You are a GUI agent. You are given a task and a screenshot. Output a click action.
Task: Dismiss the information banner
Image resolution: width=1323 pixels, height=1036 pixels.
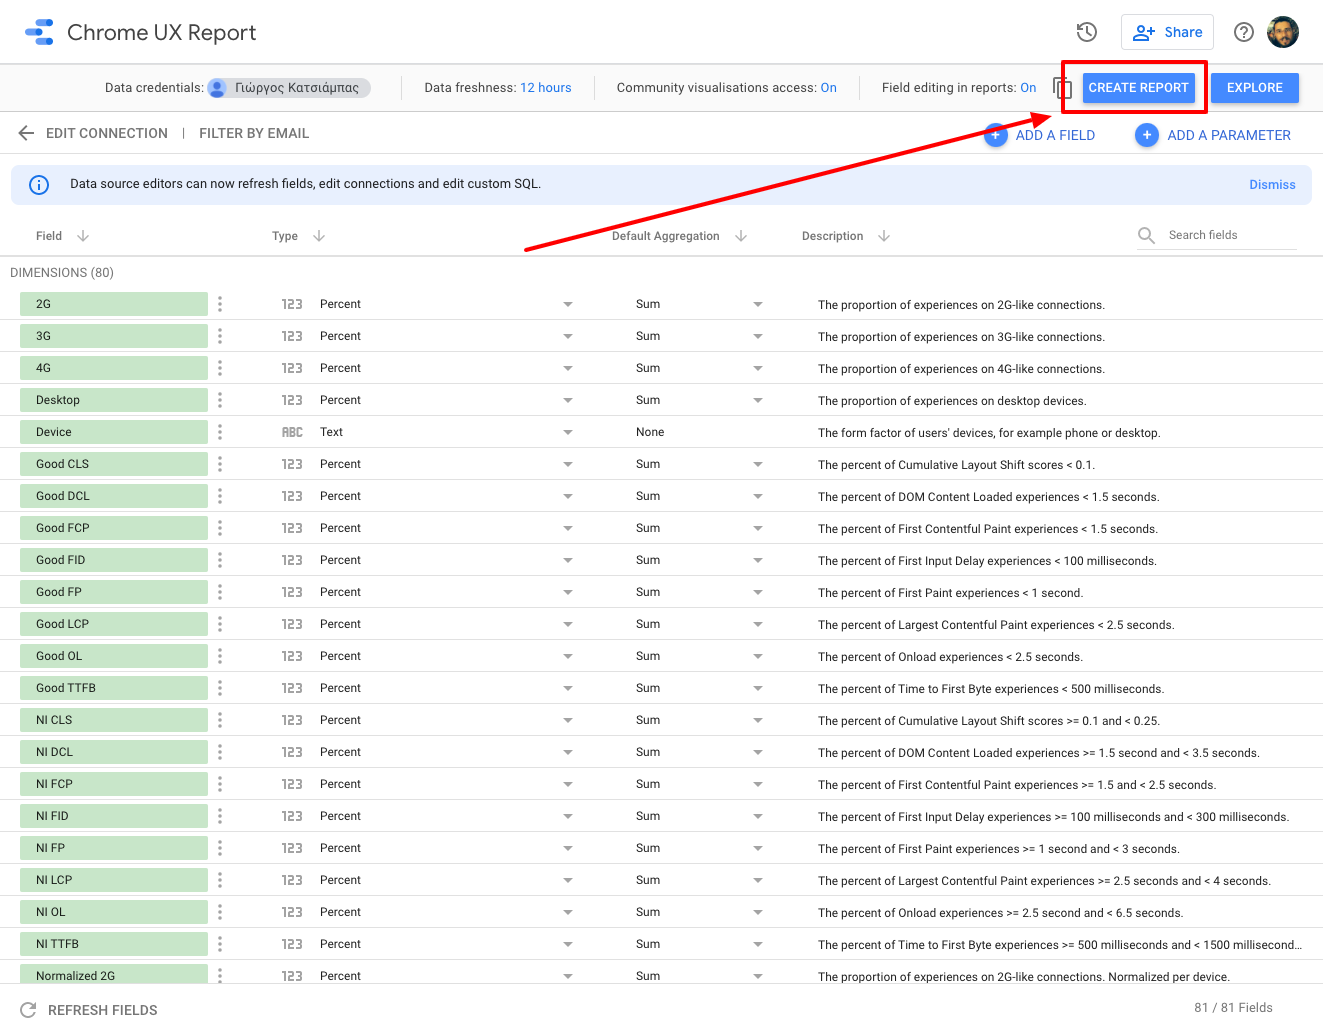point(1272,185)
